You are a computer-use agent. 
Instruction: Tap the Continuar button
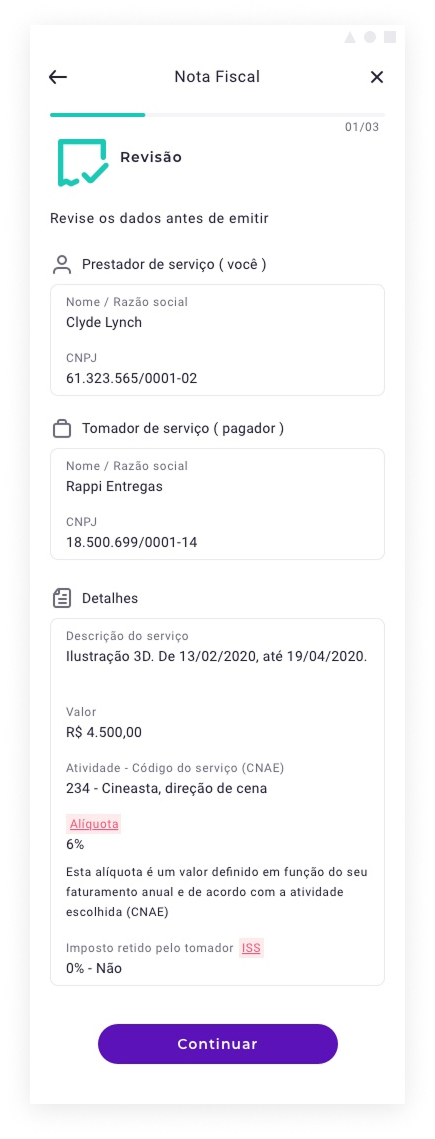coord(218,1044)
